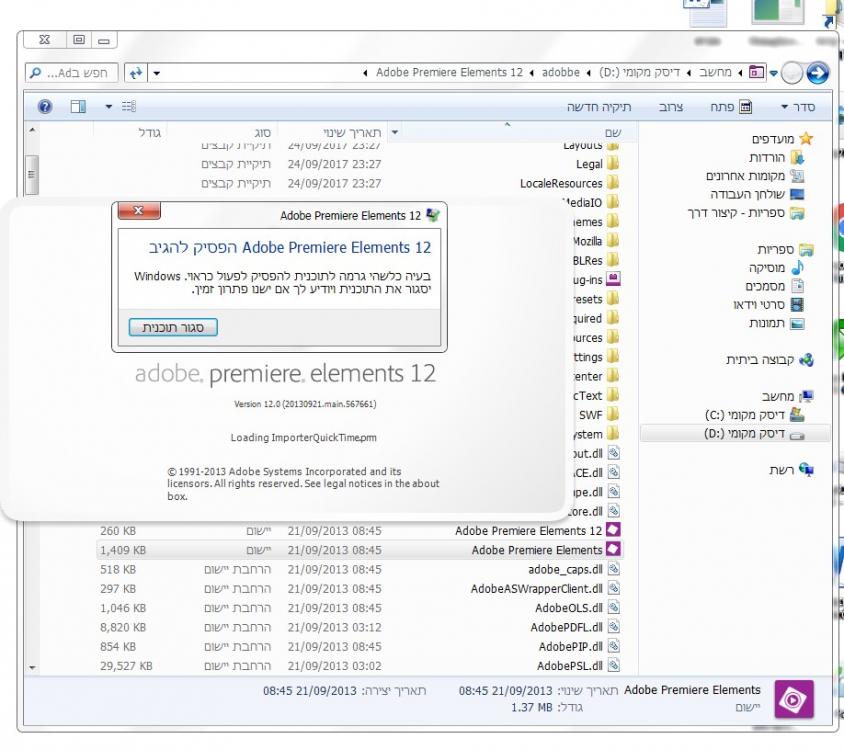The image size is (844, 750).
Task: Open recent pages dropdown near navigation arrows
Action: (773, 73)
